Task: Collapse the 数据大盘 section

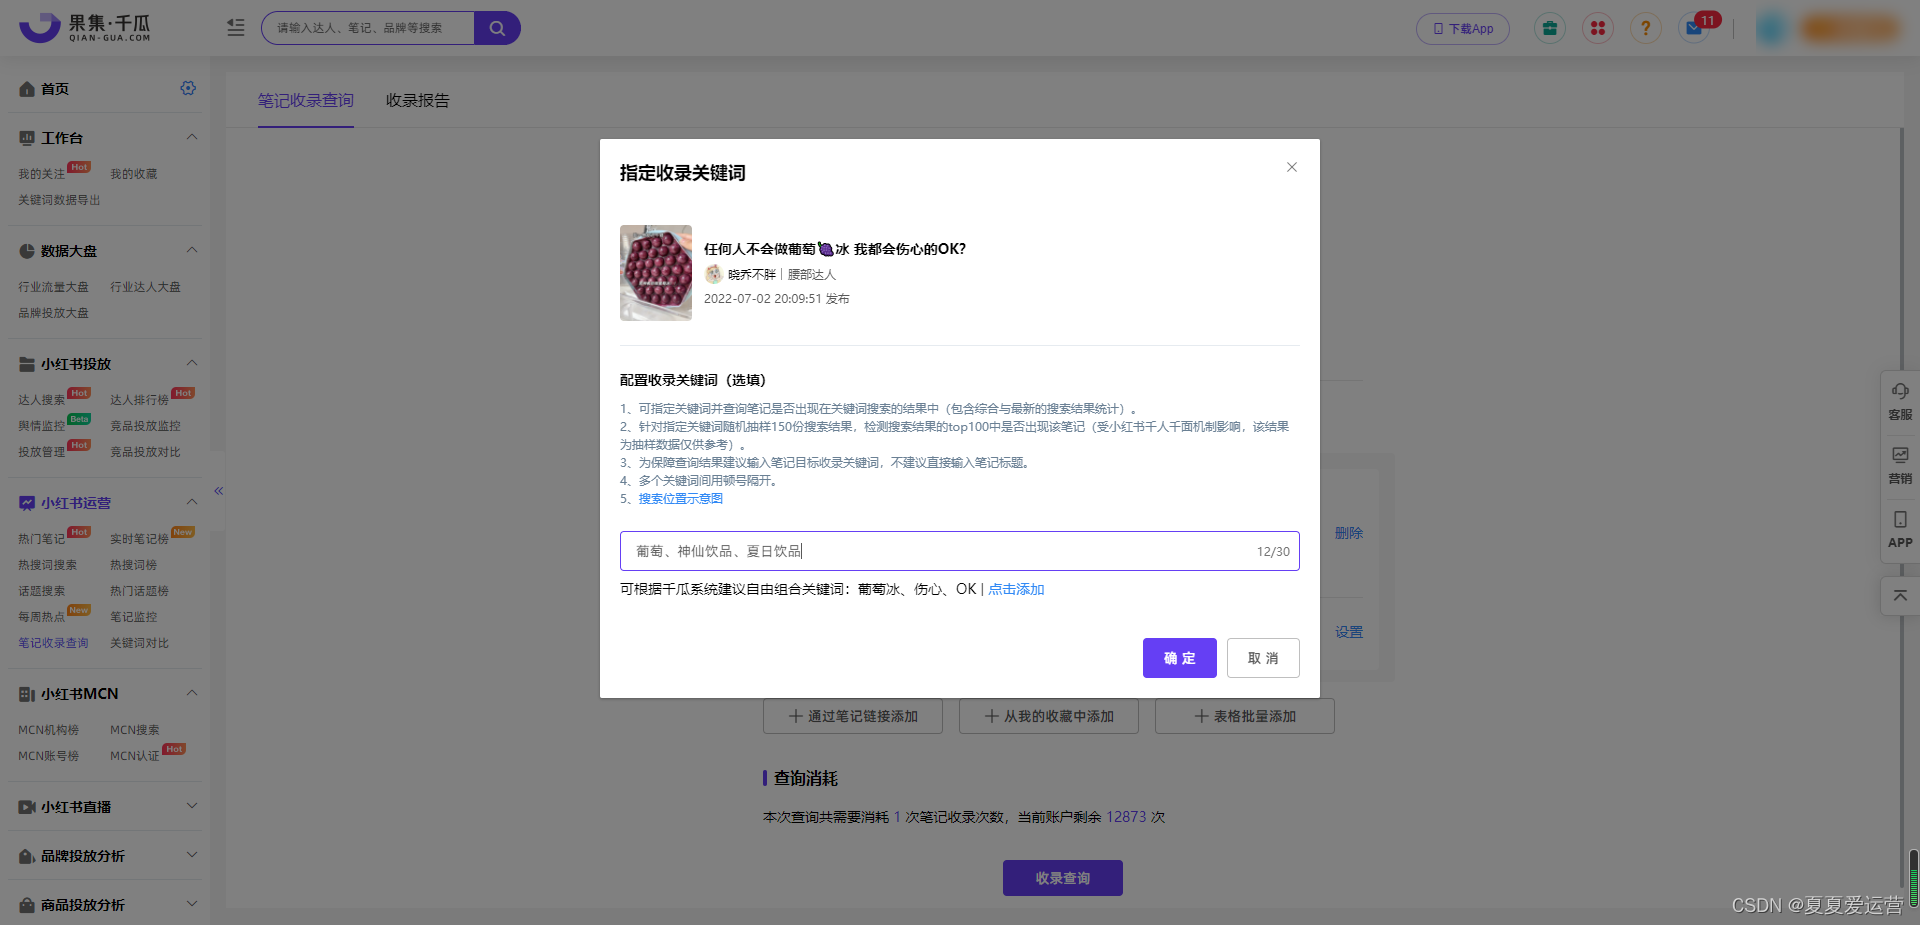Action: (192, 250)
